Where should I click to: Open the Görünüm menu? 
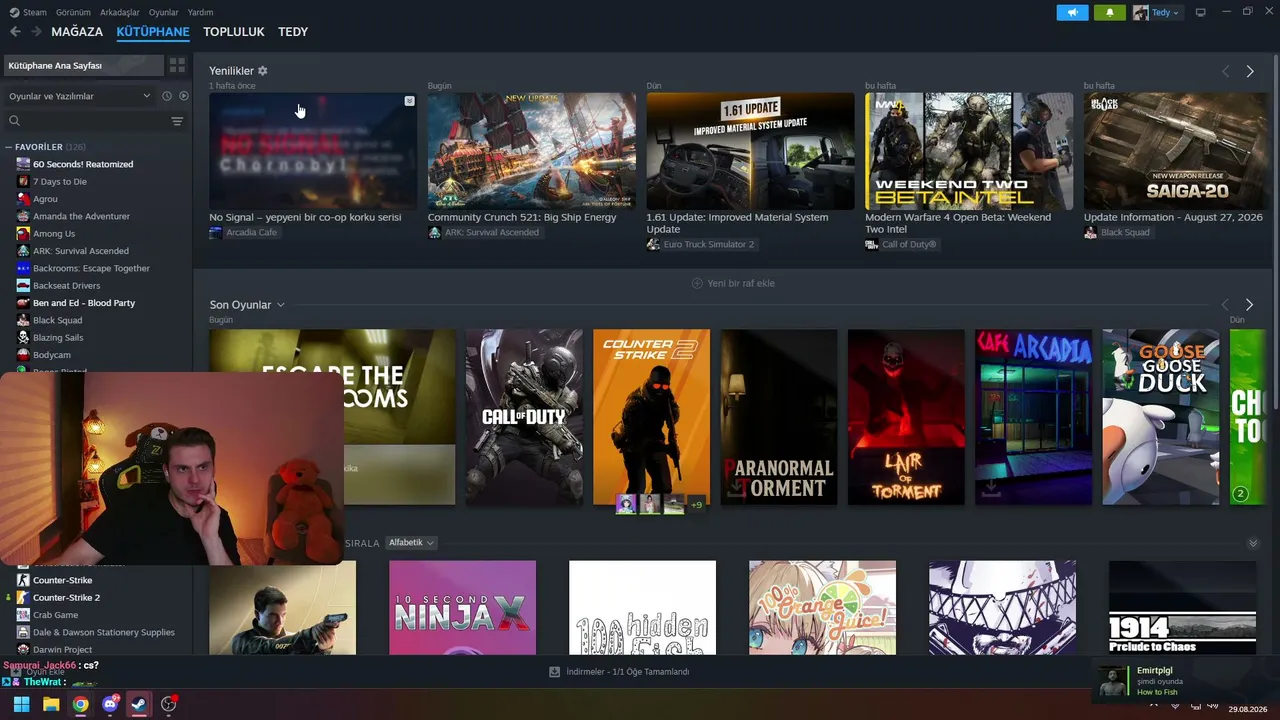point(73,12)
